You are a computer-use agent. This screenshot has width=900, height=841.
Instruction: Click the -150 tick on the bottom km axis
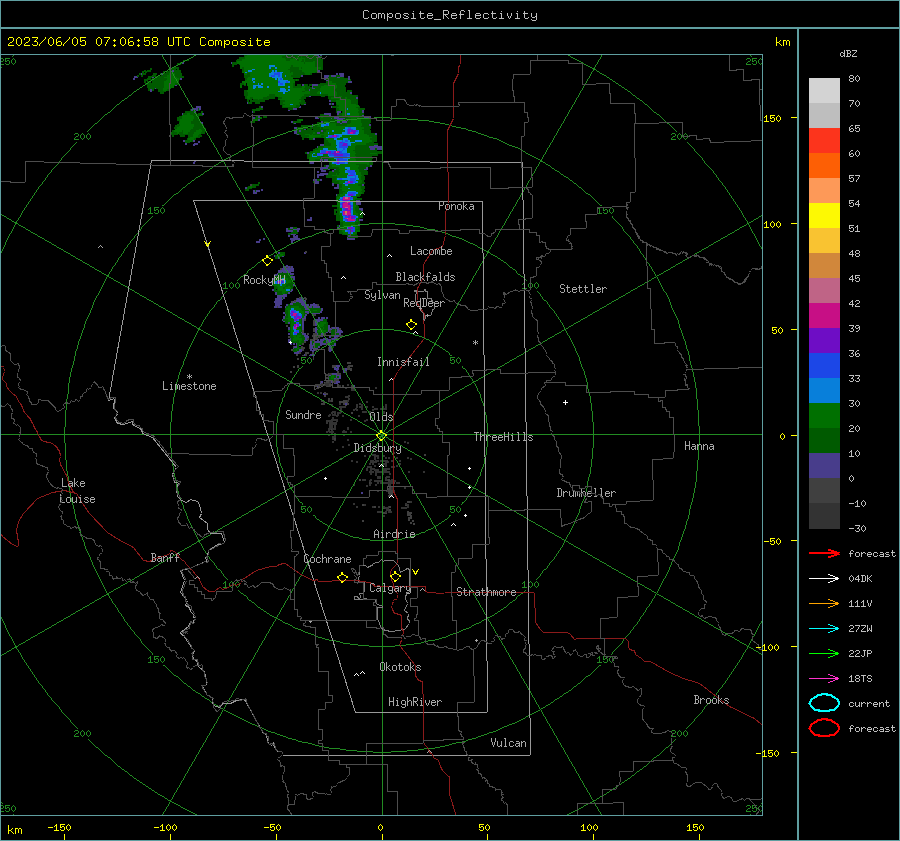(x=59, y=828)
